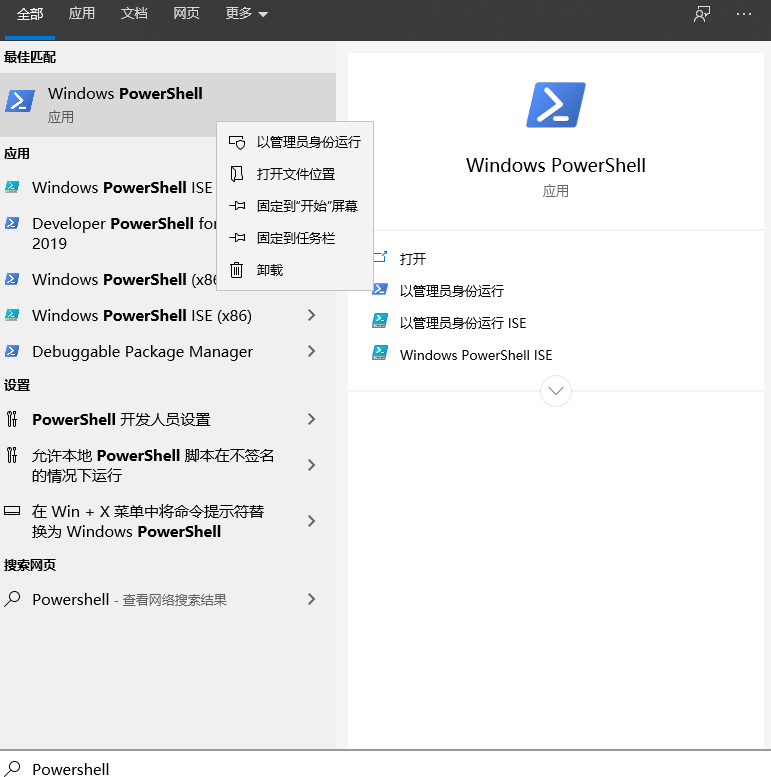Choose 卸载 from the context menu

click(x=295, y=270)
